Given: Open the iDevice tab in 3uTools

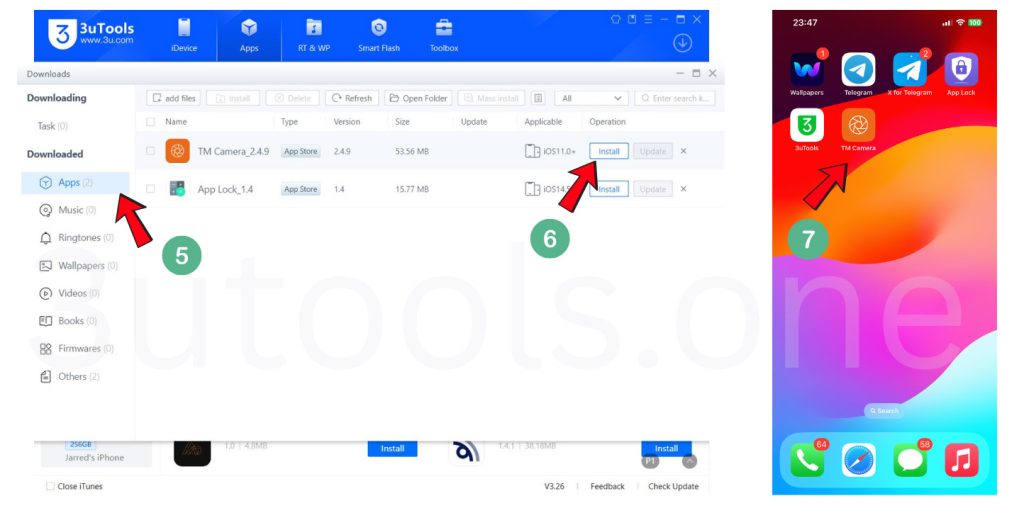Looking at the screenshot, I should click(x=184, y=36).
